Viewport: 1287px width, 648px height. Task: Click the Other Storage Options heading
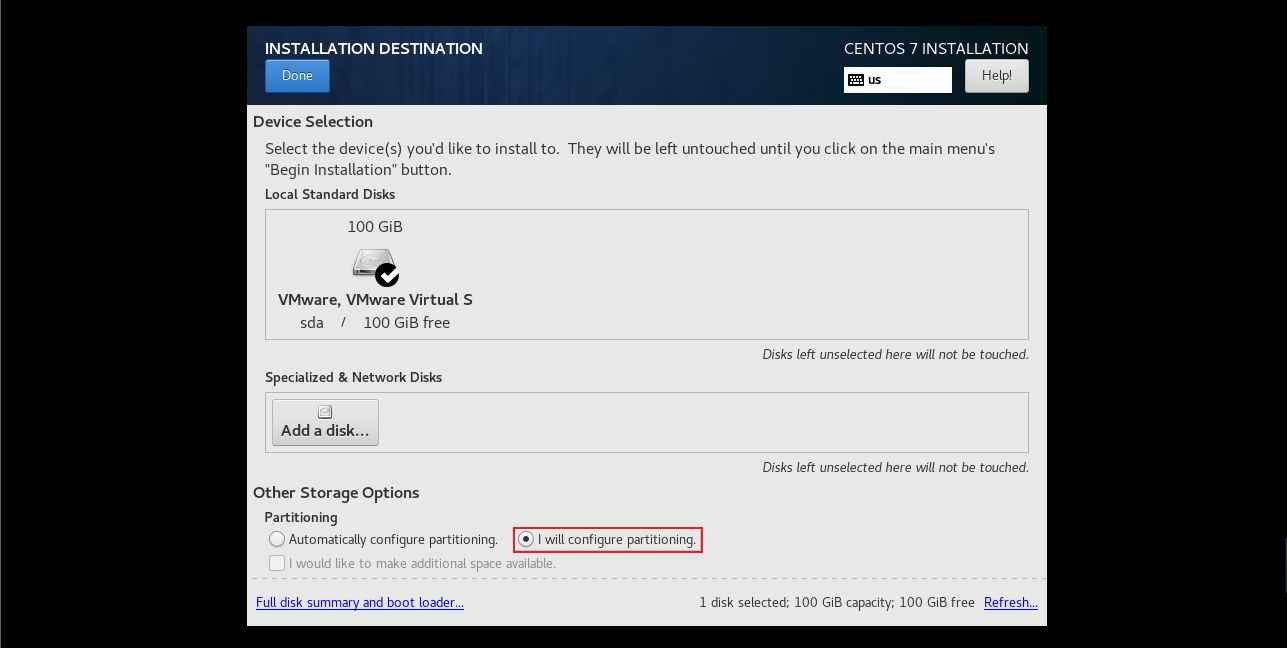[x=336, y=492]
